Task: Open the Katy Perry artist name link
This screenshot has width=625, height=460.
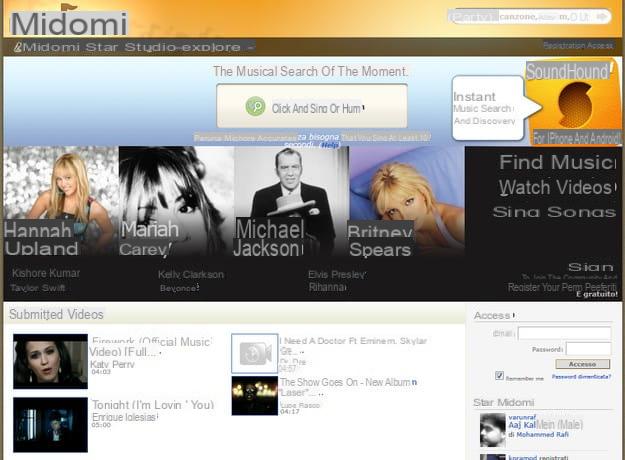Action: [112, 364]
